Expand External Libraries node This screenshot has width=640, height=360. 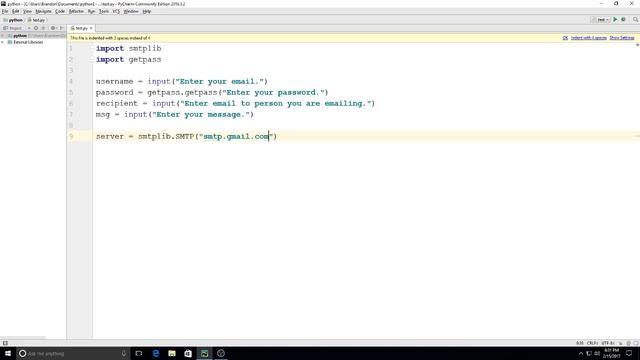coord(3,42)
